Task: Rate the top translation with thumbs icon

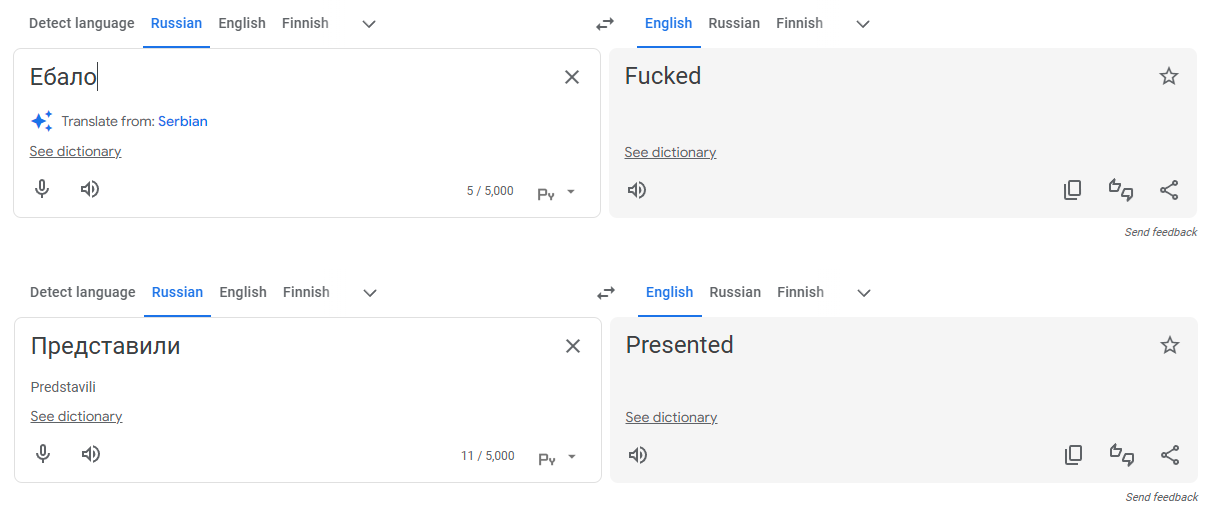Action: coord(1121,189)
